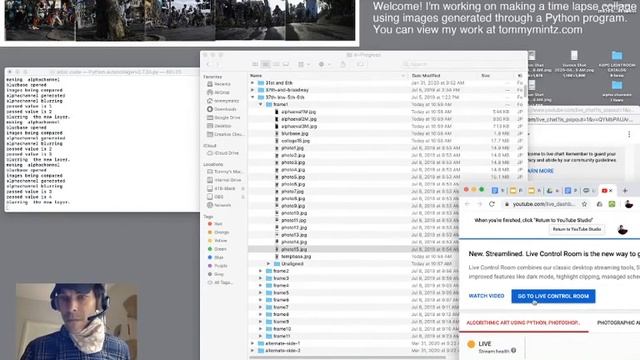640x360 pixels.
Task: Select the Blue tag in Finder sidebar
Action: [216, 257]
